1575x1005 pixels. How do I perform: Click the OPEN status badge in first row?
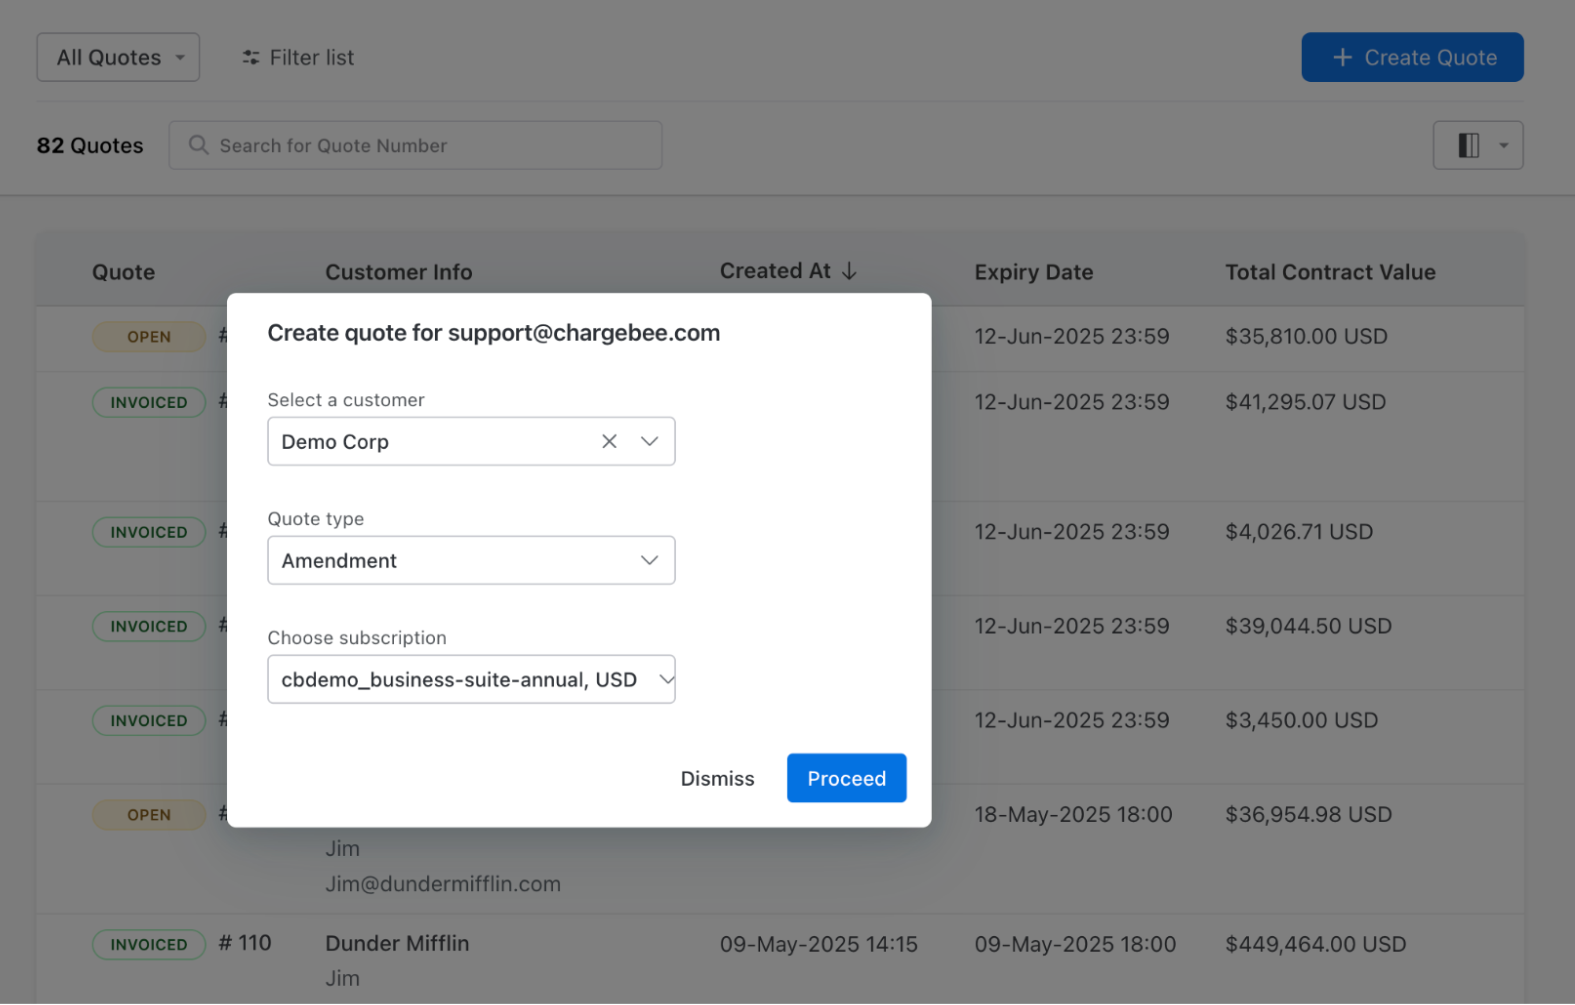tap(149, 337)
